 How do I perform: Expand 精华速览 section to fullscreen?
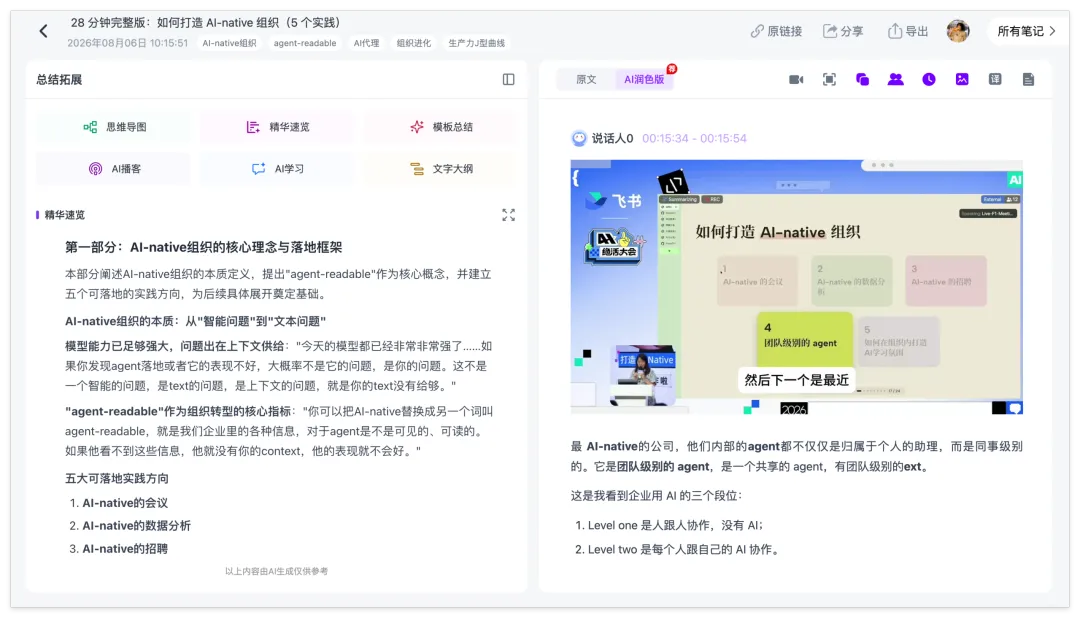508,215
